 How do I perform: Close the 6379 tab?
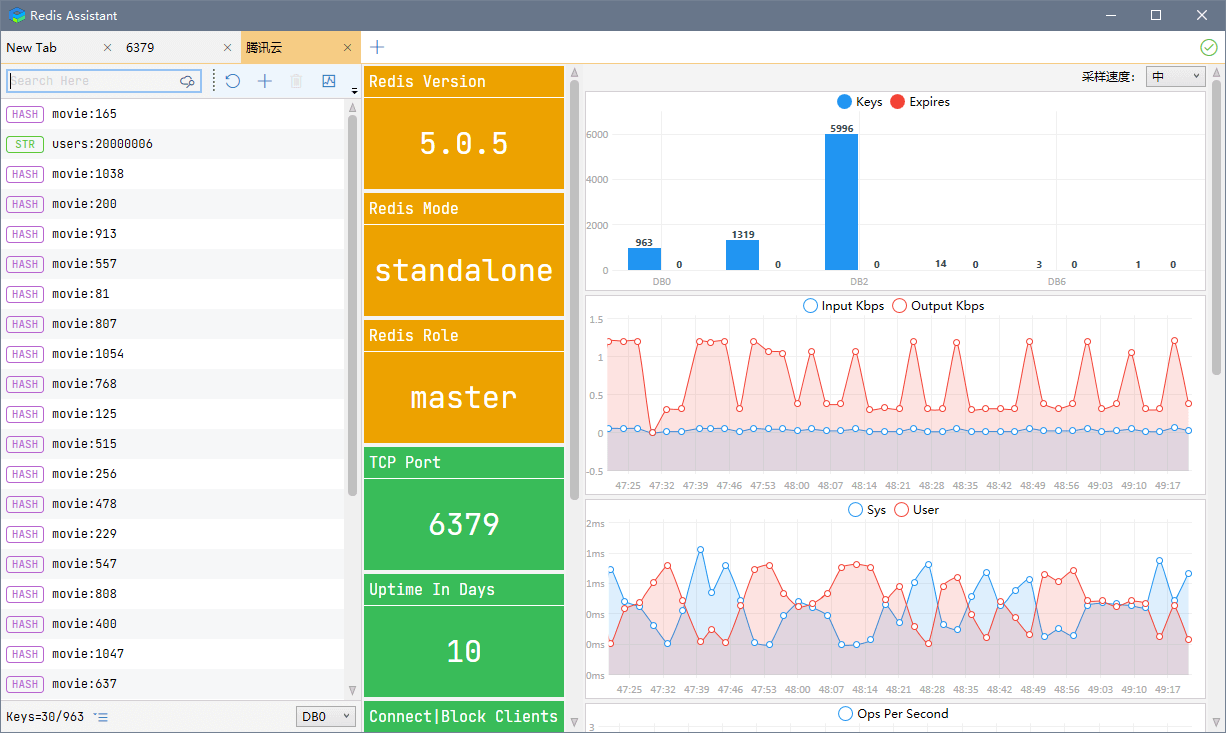228,48
